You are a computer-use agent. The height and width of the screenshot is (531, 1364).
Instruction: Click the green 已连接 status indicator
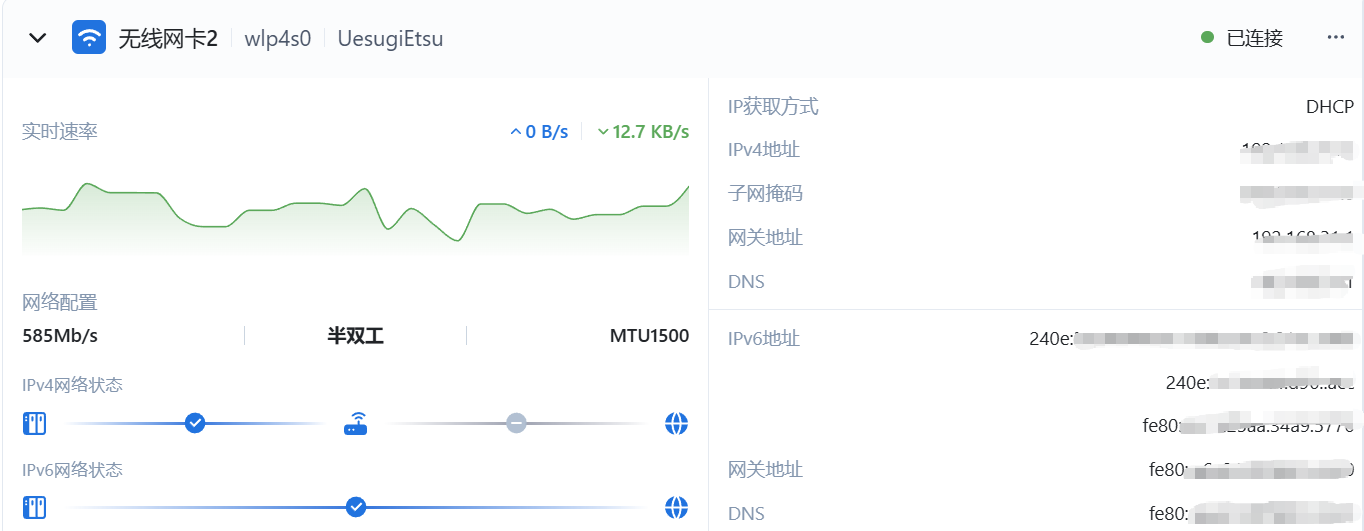pos(1242,38)
